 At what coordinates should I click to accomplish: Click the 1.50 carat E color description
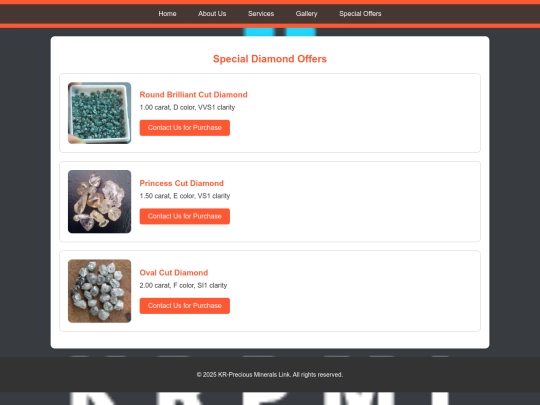[x=185, y=196]
